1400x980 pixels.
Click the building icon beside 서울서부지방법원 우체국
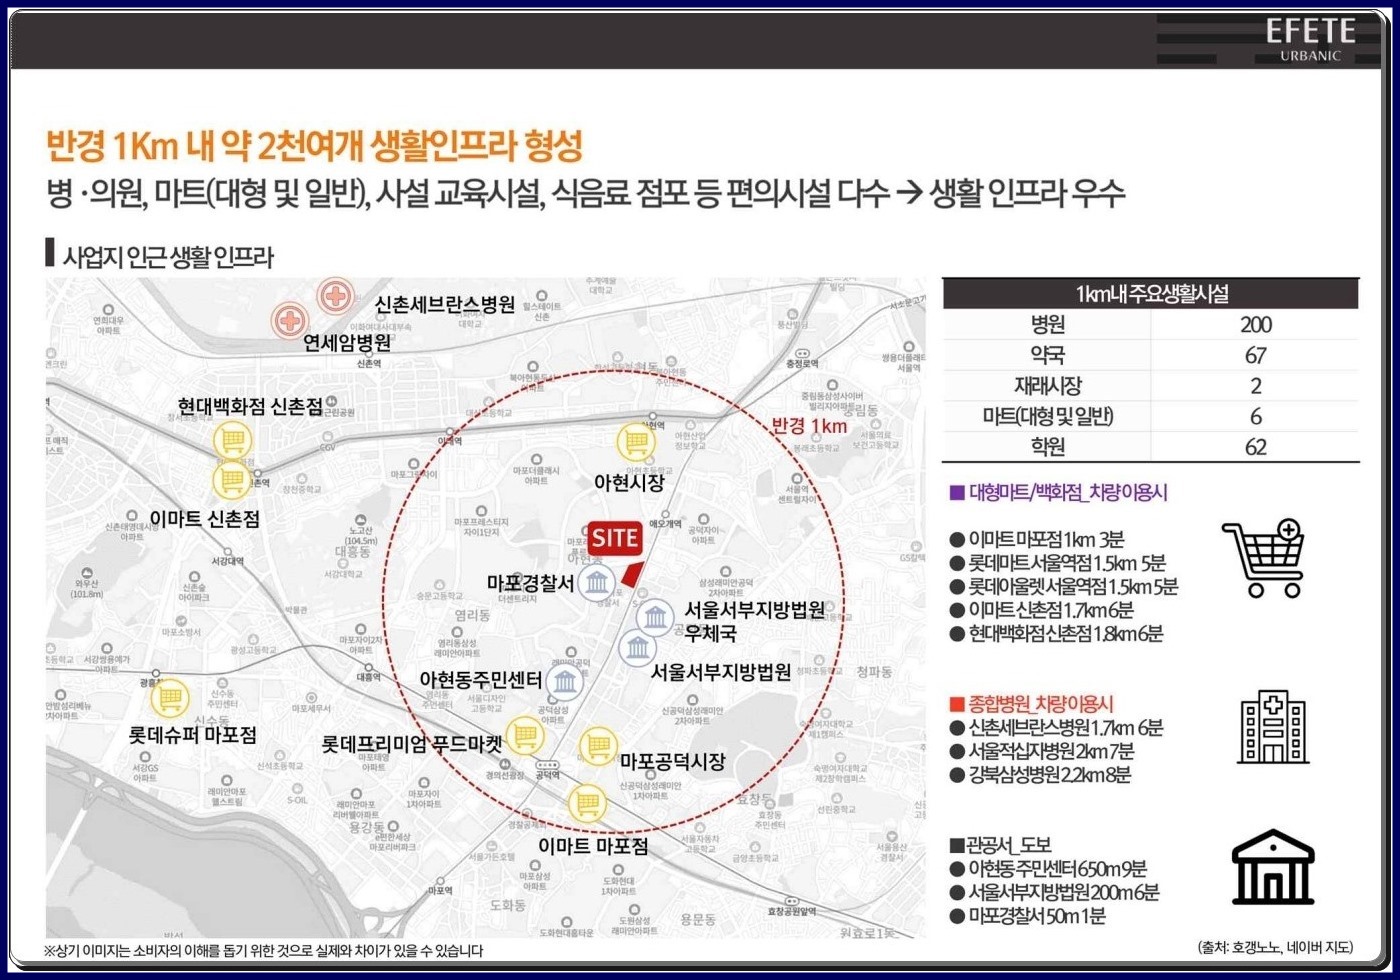click(655, 619)
